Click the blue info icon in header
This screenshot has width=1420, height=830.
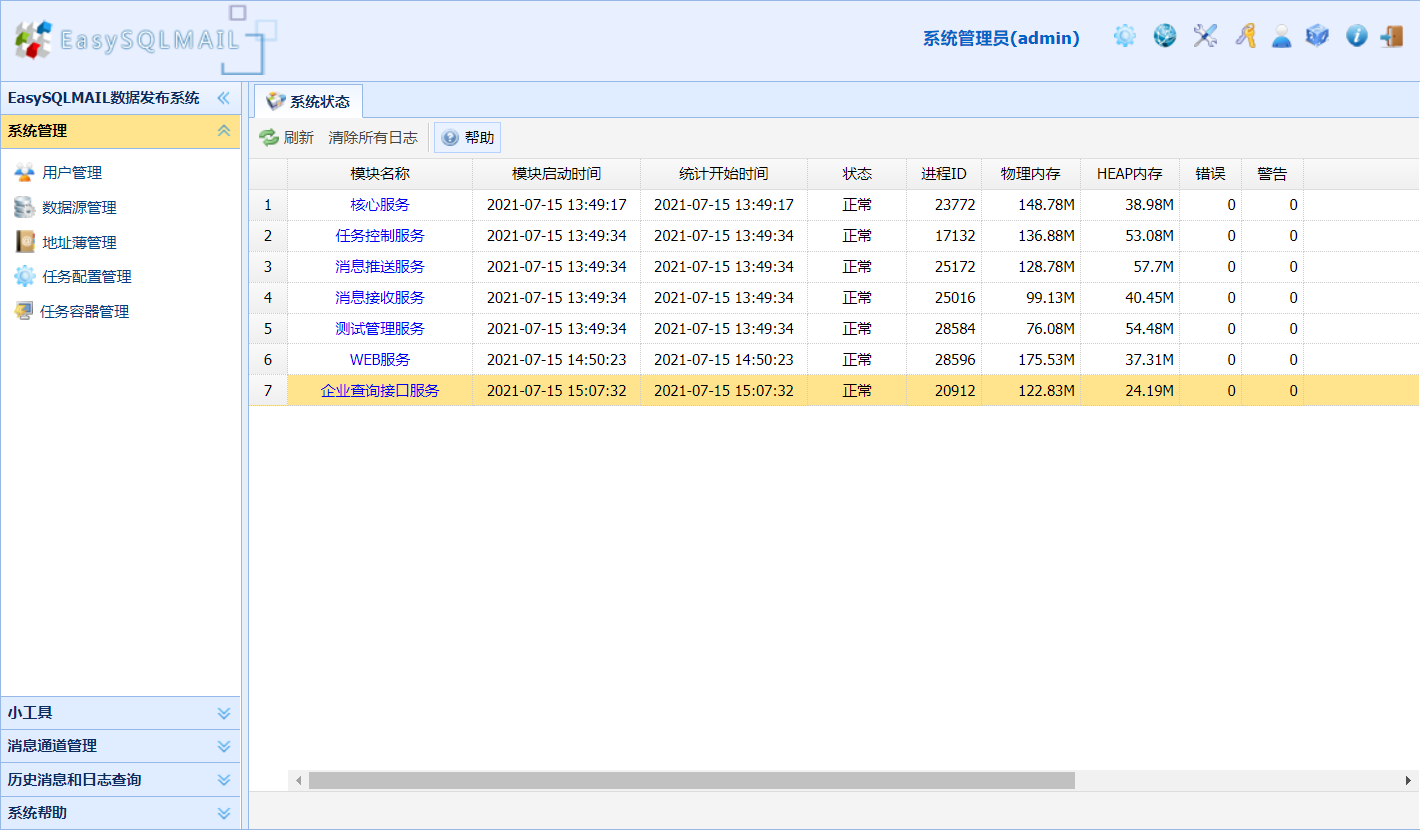tap(1356, 37)
